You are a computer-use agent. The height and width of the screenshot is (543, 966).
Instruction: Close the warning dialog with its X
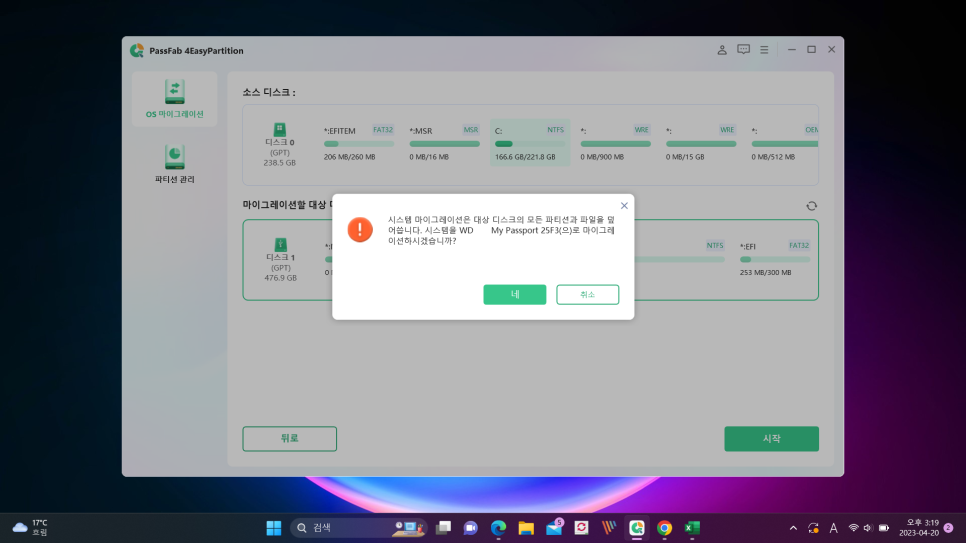[624, 206]
